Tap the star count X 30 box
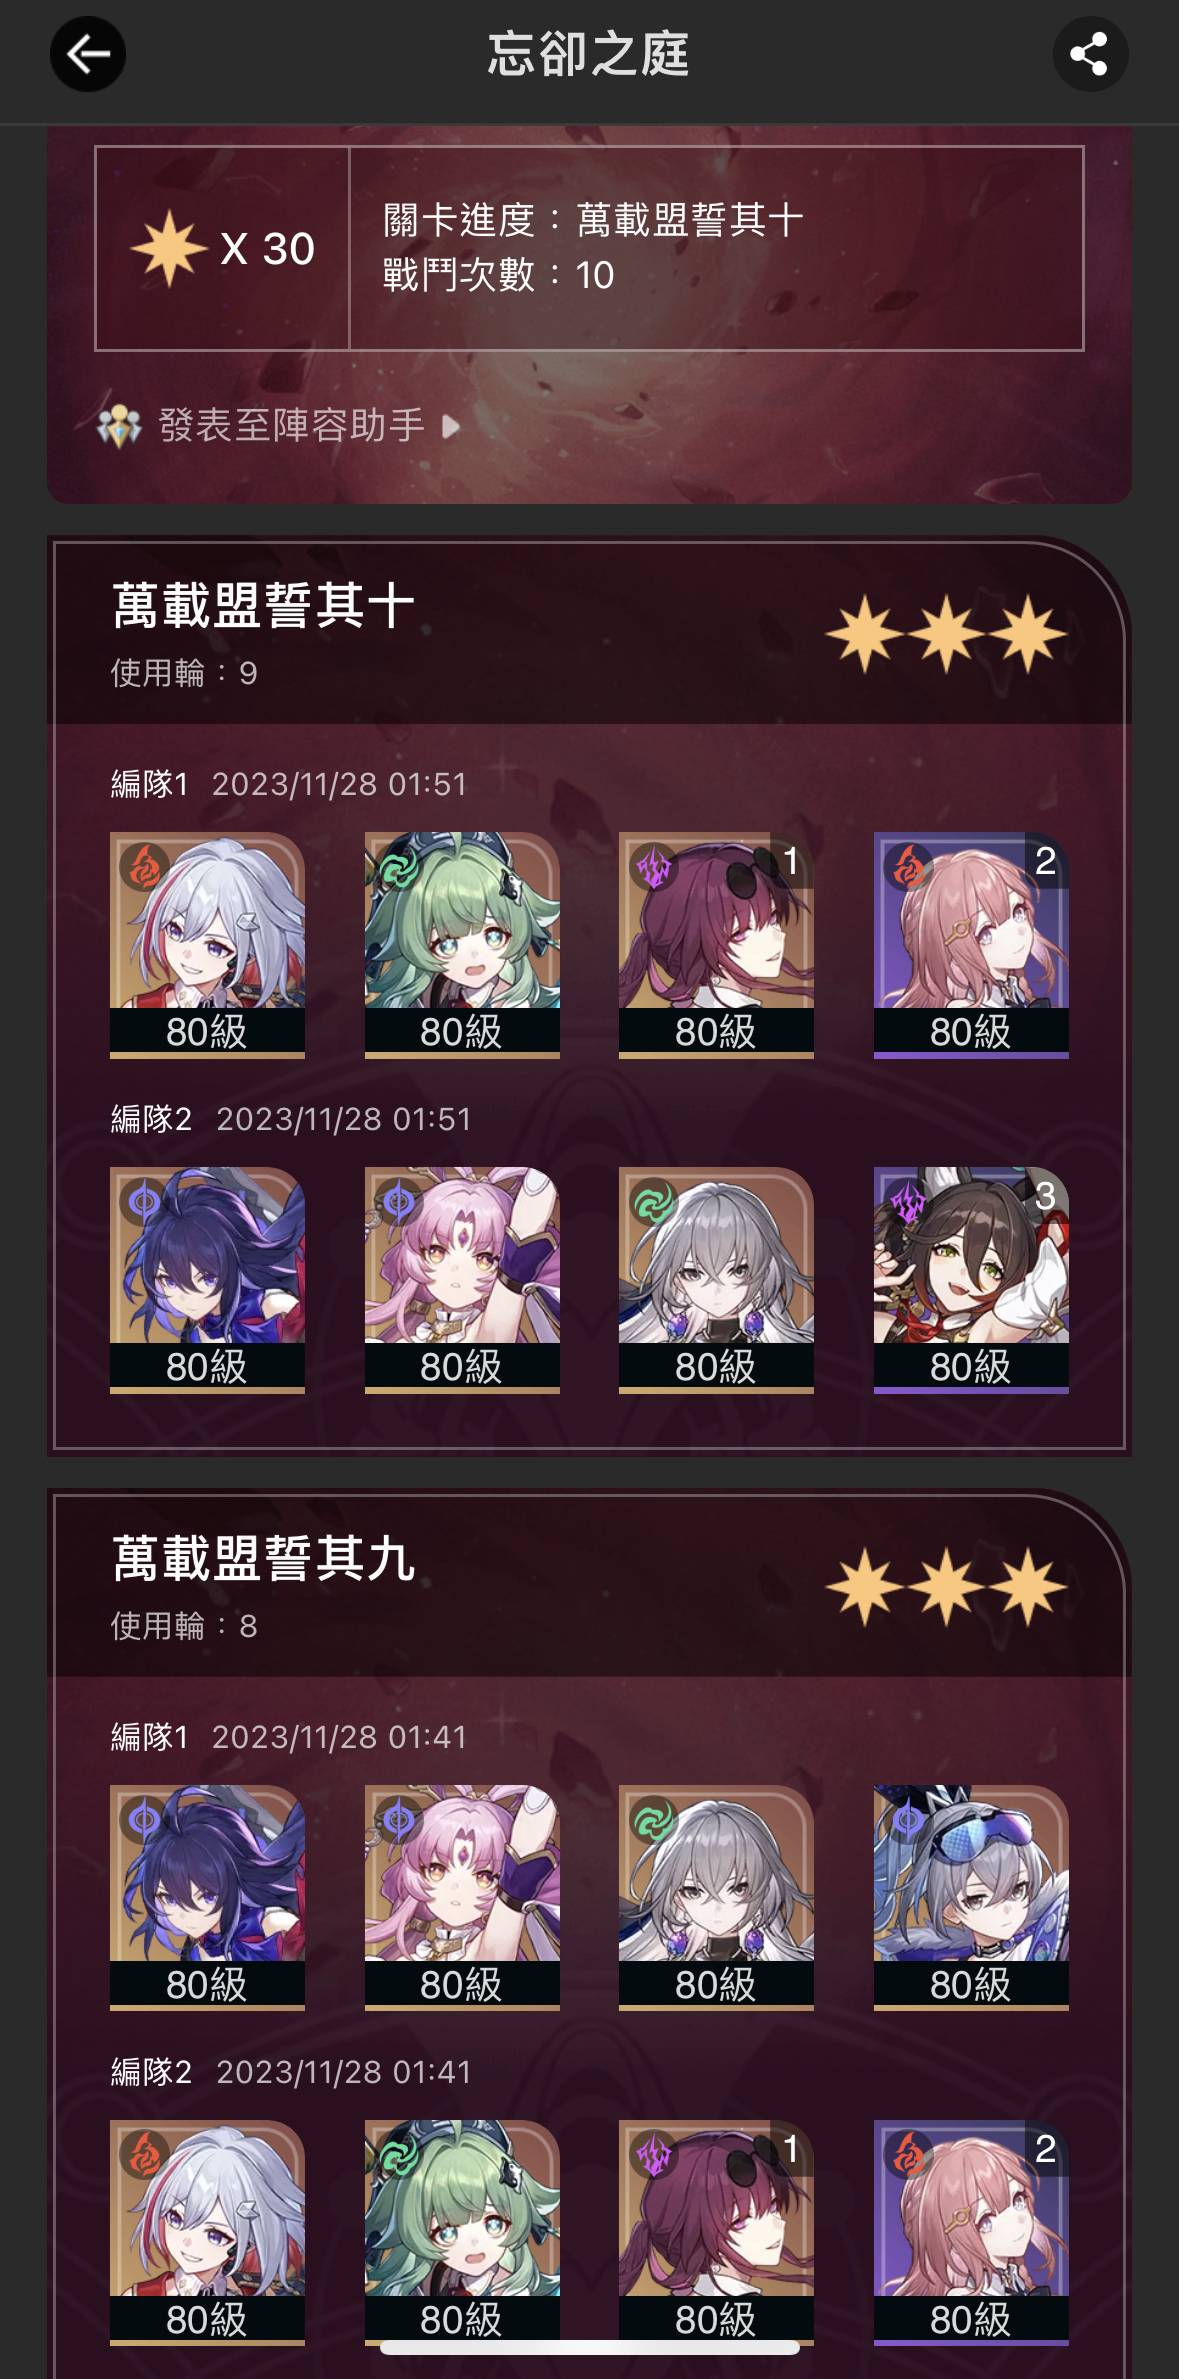1179x2379 pixels. click(x=222, y=249)
